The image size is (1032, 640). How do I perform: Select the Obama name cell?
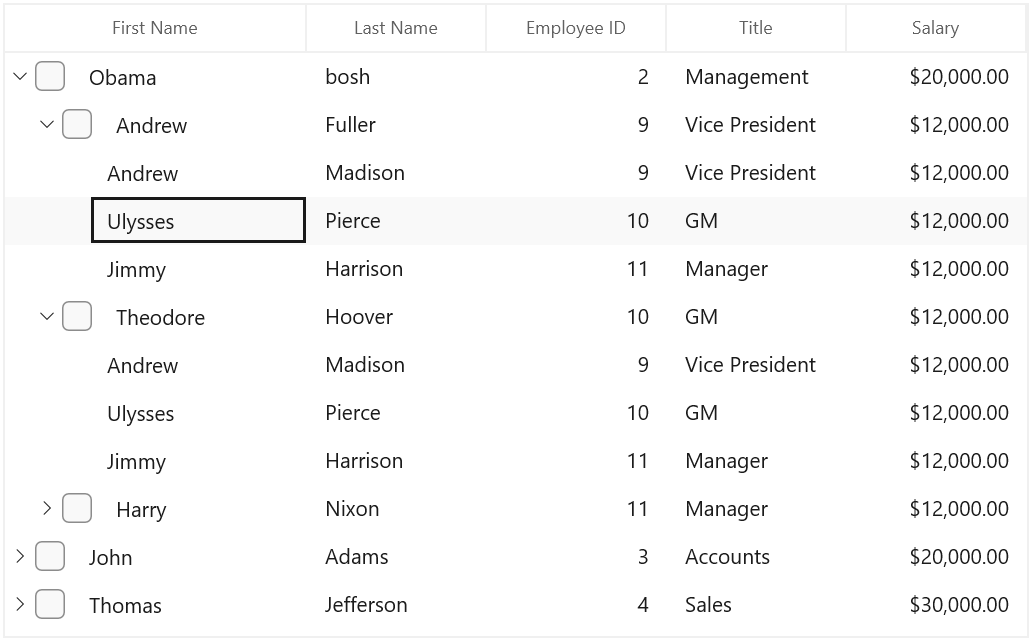pos(122,78)
